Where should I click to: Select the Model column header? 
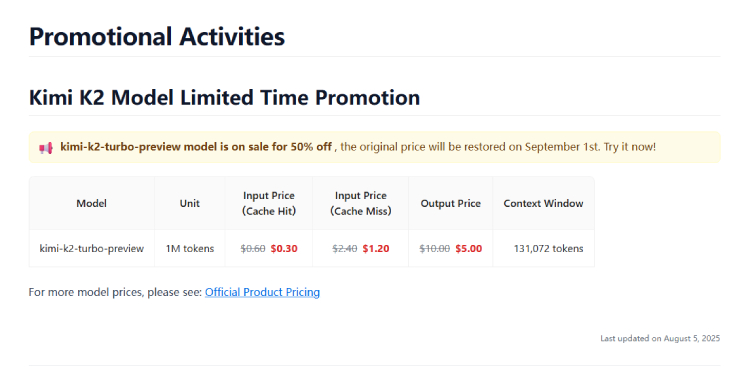click(x=91, y=203)
